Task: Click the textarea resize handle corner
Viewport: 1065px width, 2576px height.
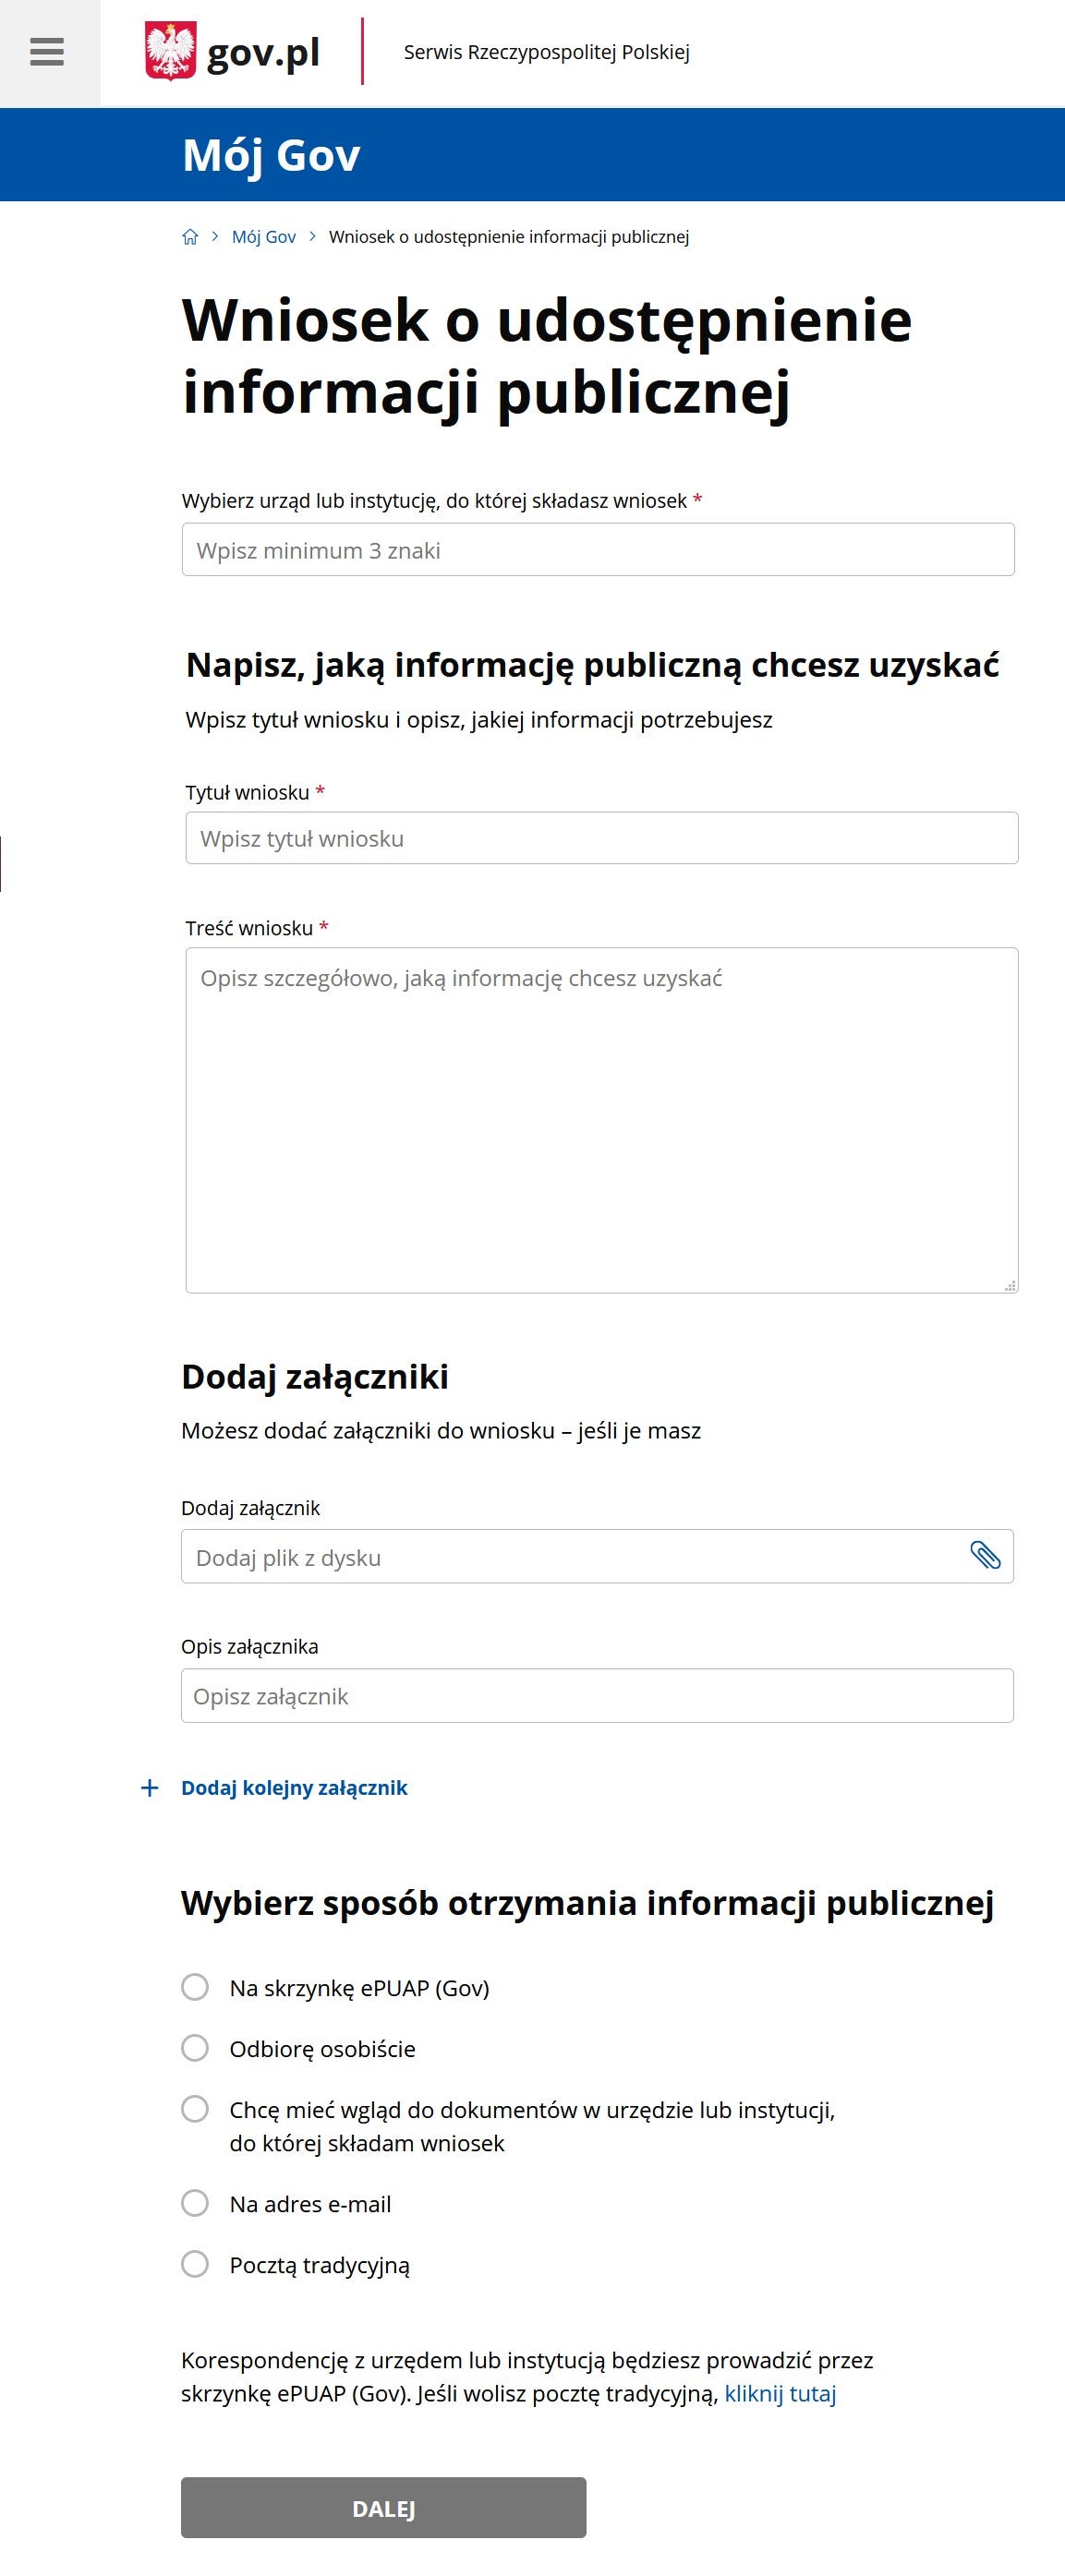Action: (1010, 1283)
